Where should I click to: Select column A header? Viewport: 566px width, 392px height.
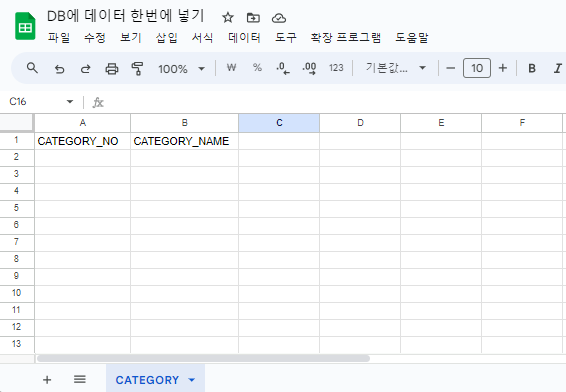pos(83,123)
